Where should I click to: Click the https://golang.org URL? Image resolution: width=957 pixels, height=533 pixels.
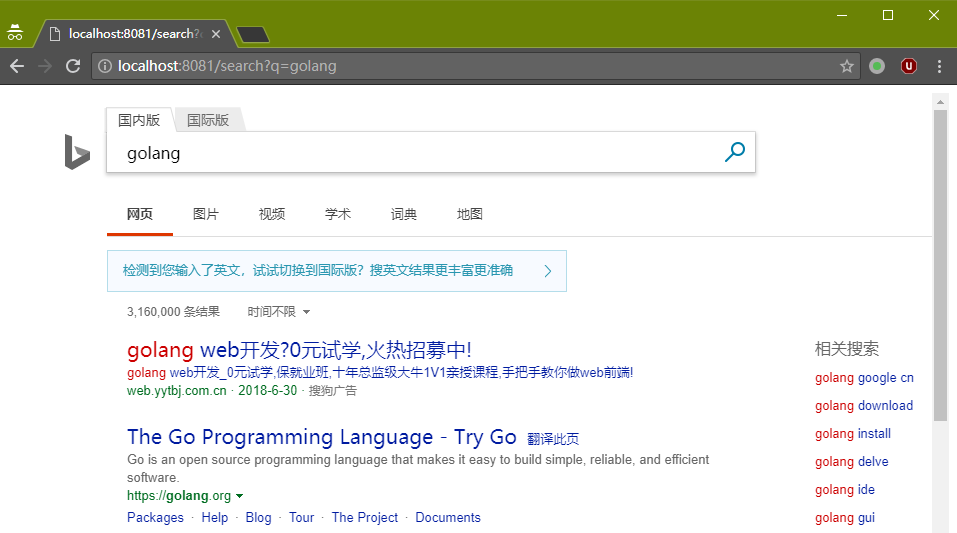point(179,496)
